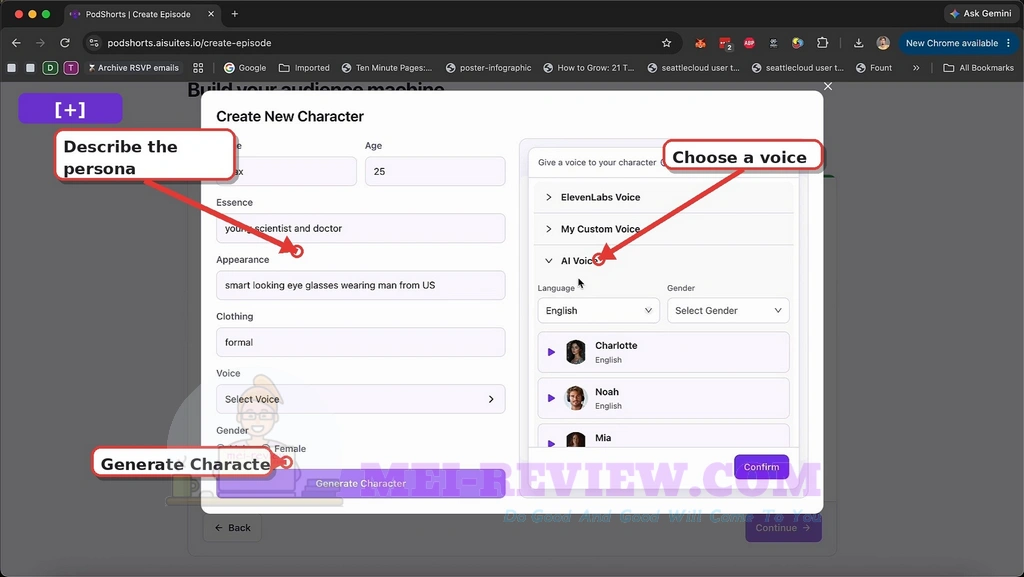Go back in browser history

coord(16,43)
